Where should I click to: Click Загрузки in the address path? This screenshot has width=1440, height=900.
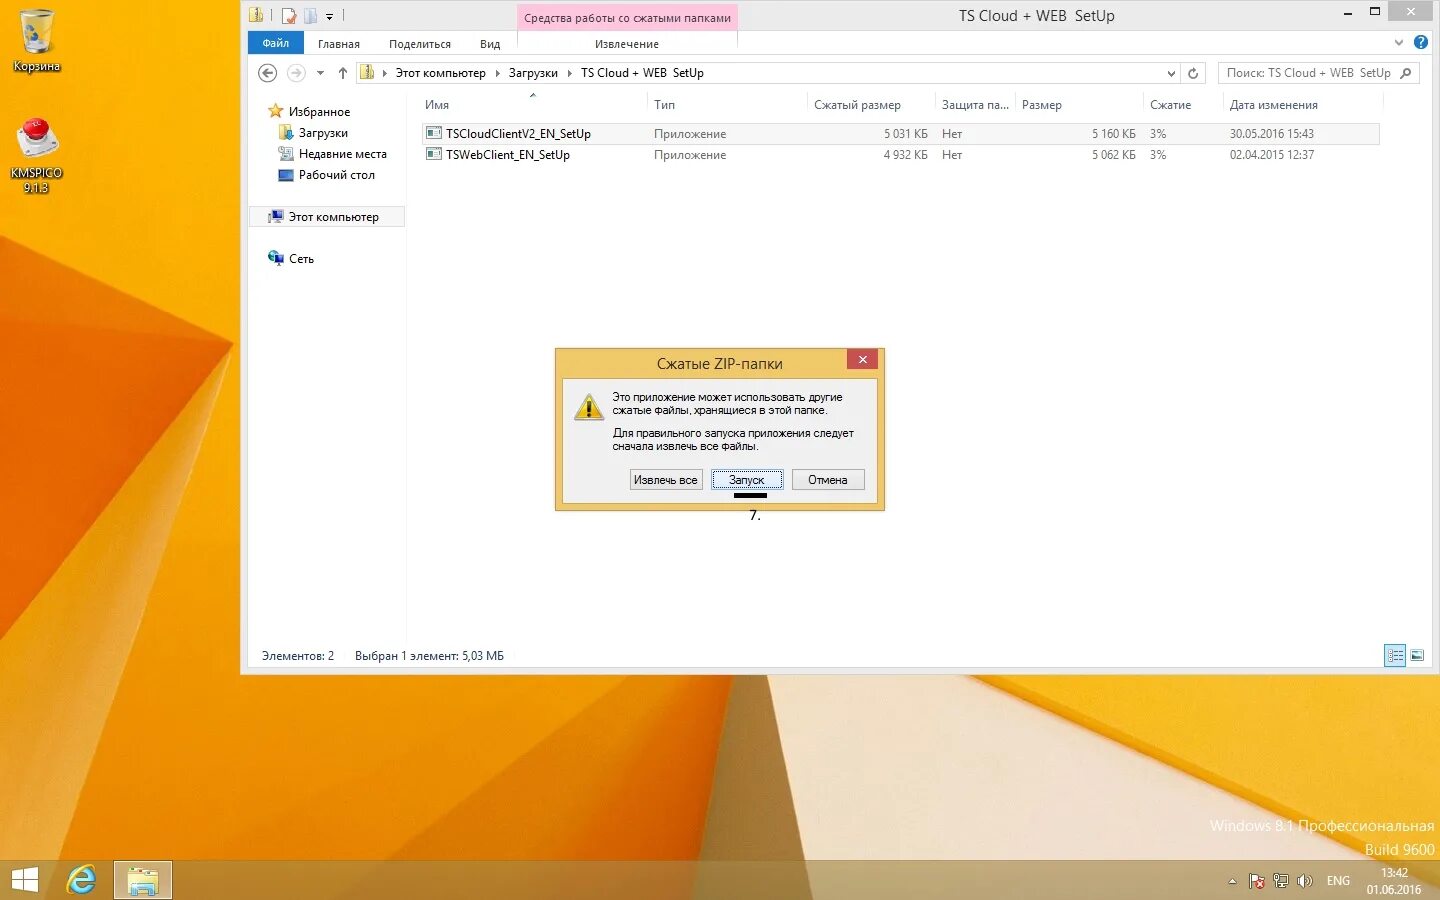(x=533, y=73)
